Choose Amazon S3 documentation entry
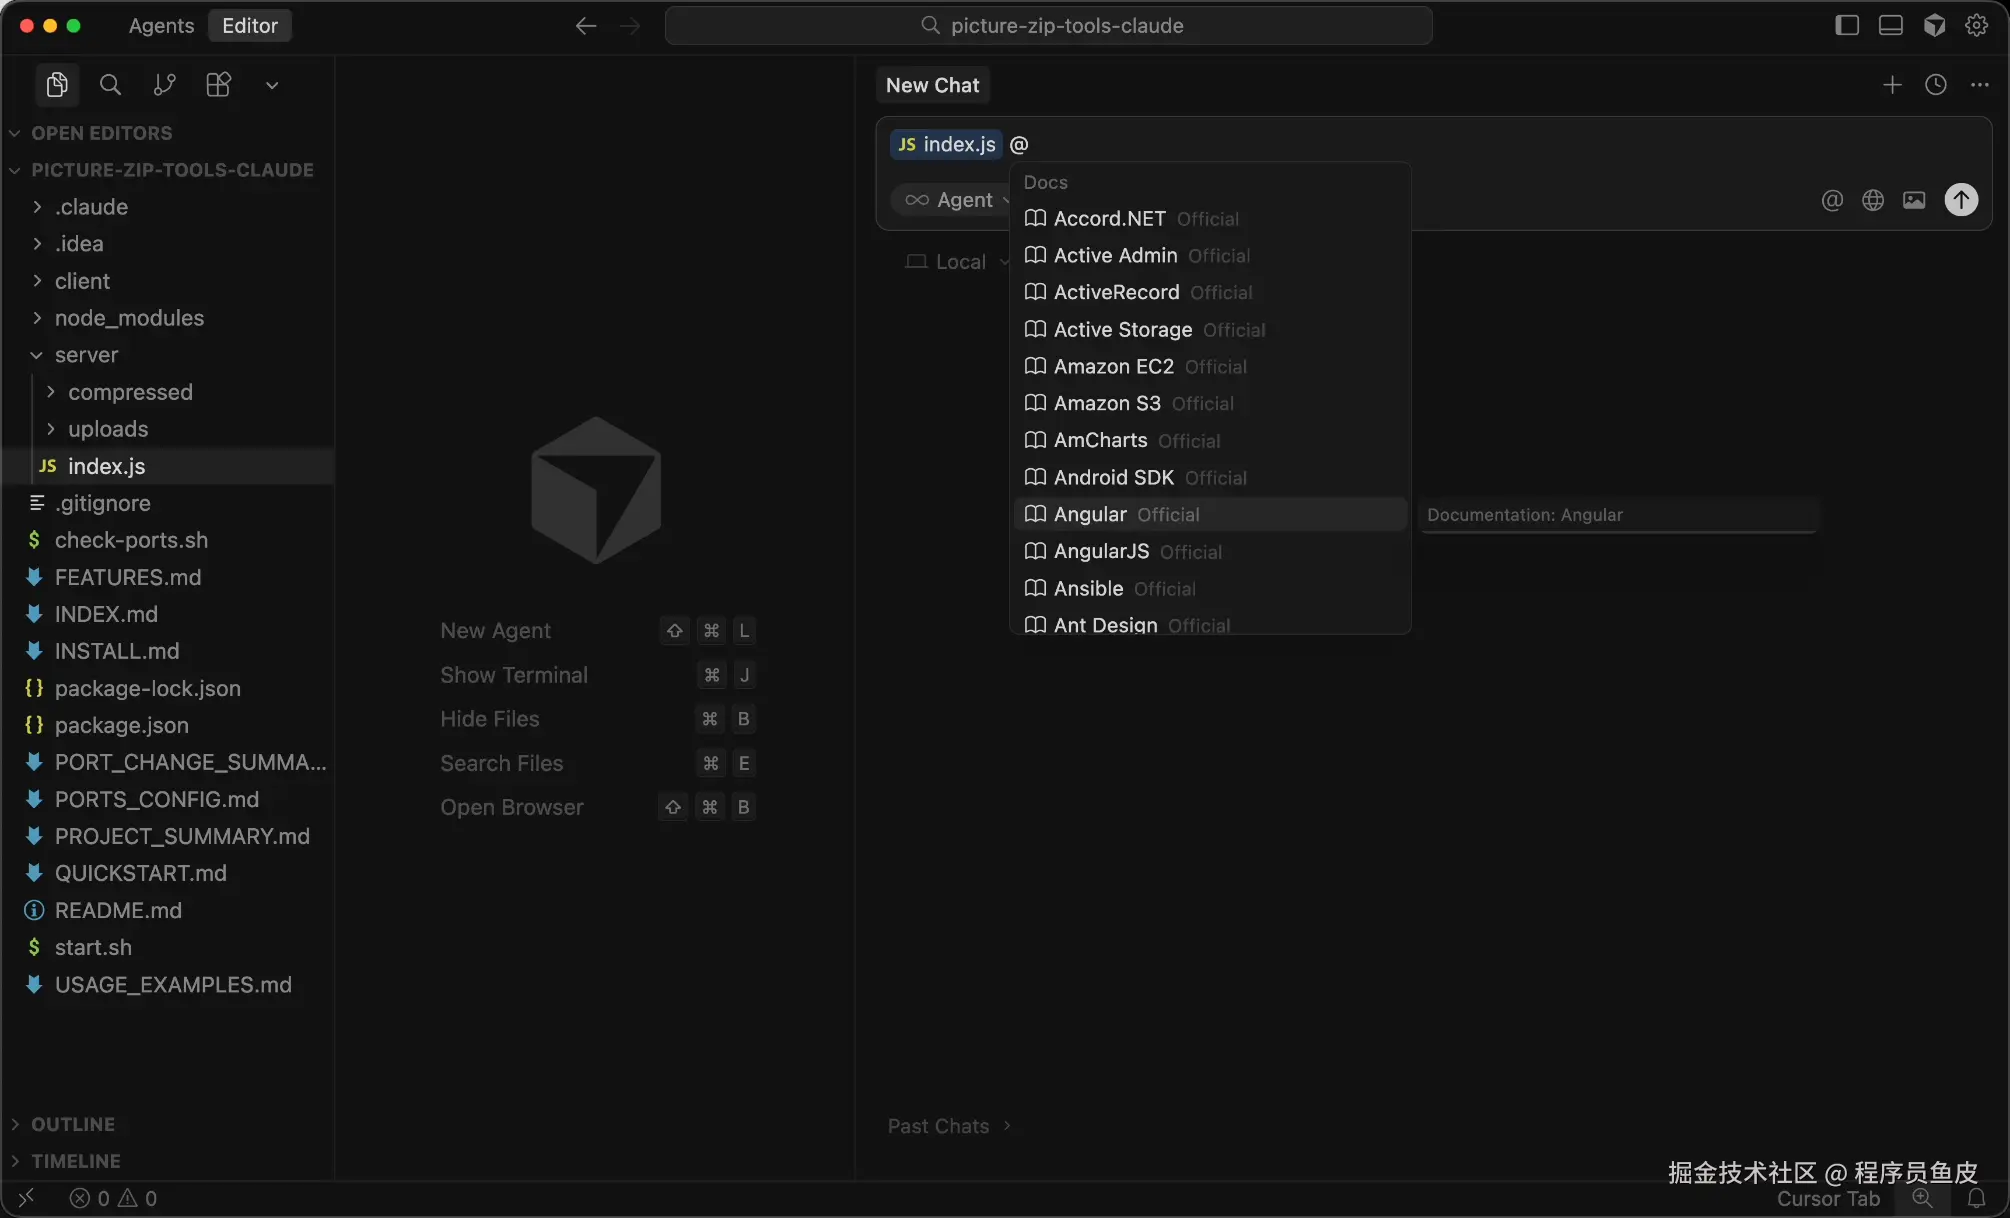Screen dimensions: 2010x1218 point(1107,403)
